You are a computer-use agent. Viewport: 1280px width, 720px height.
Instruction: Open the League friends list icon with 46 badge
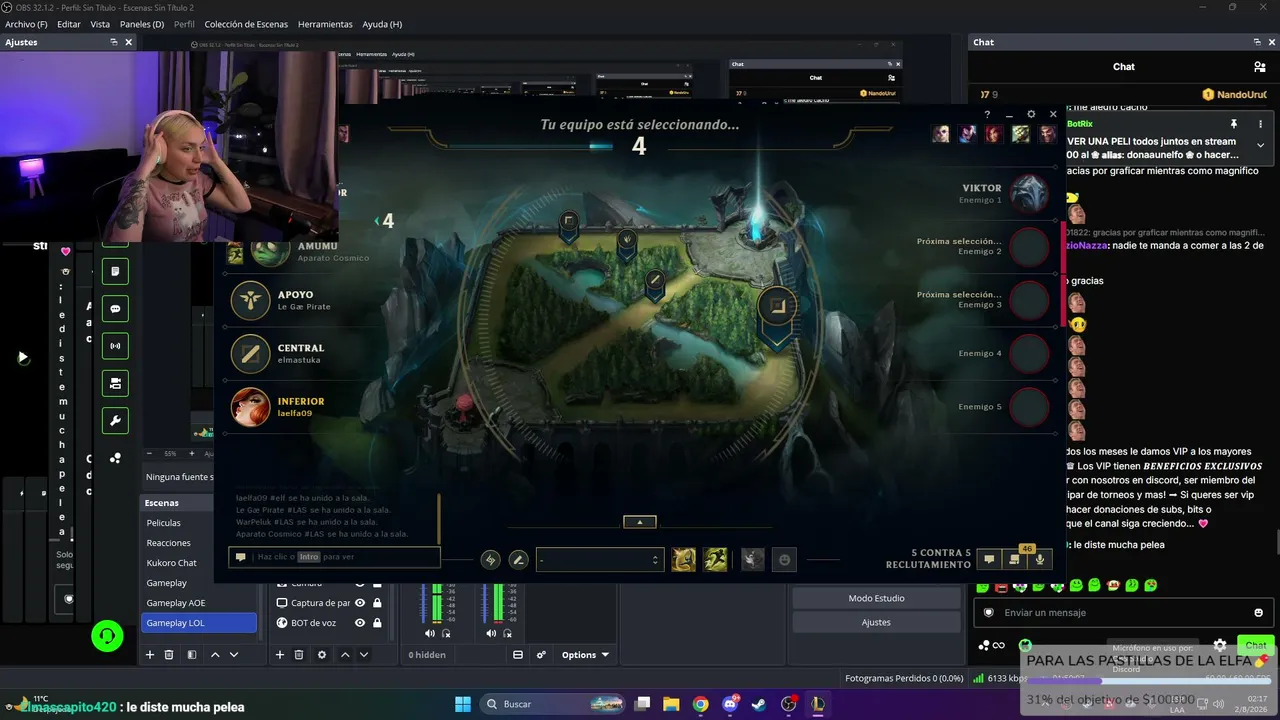[1014, 559]
